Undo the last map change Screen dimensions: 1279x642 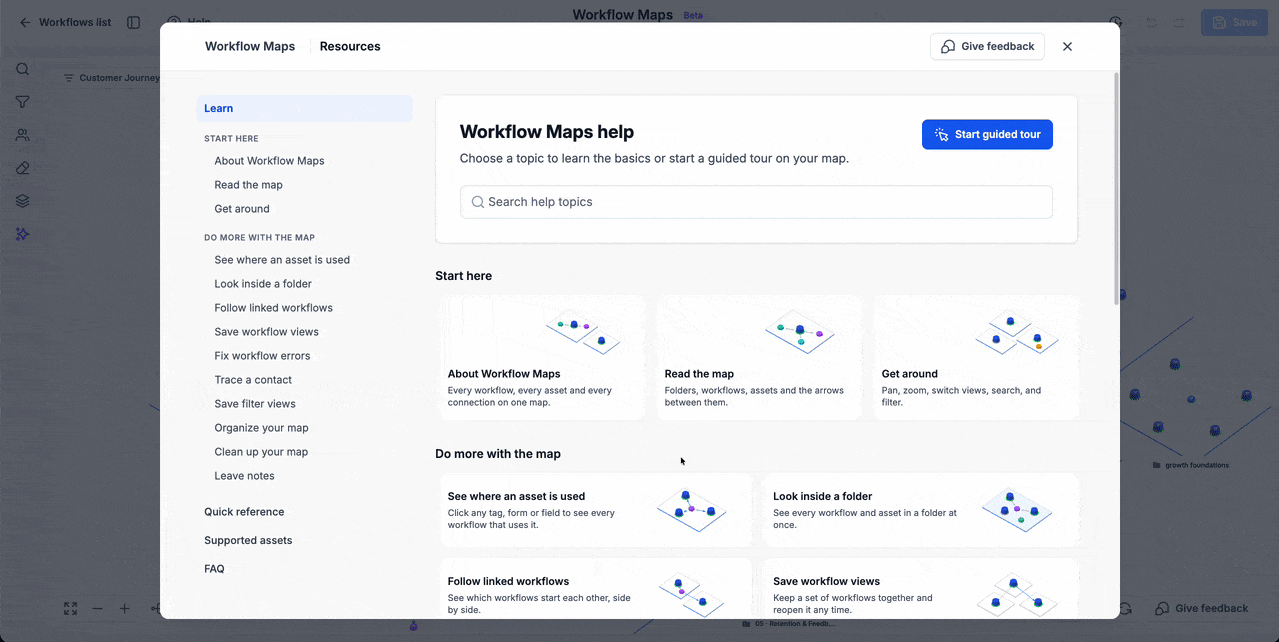click(1151, 22)
